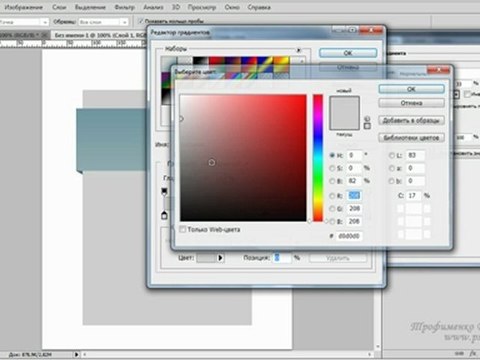Toggle the checkbox in background layer style dialog

(468, 94)
